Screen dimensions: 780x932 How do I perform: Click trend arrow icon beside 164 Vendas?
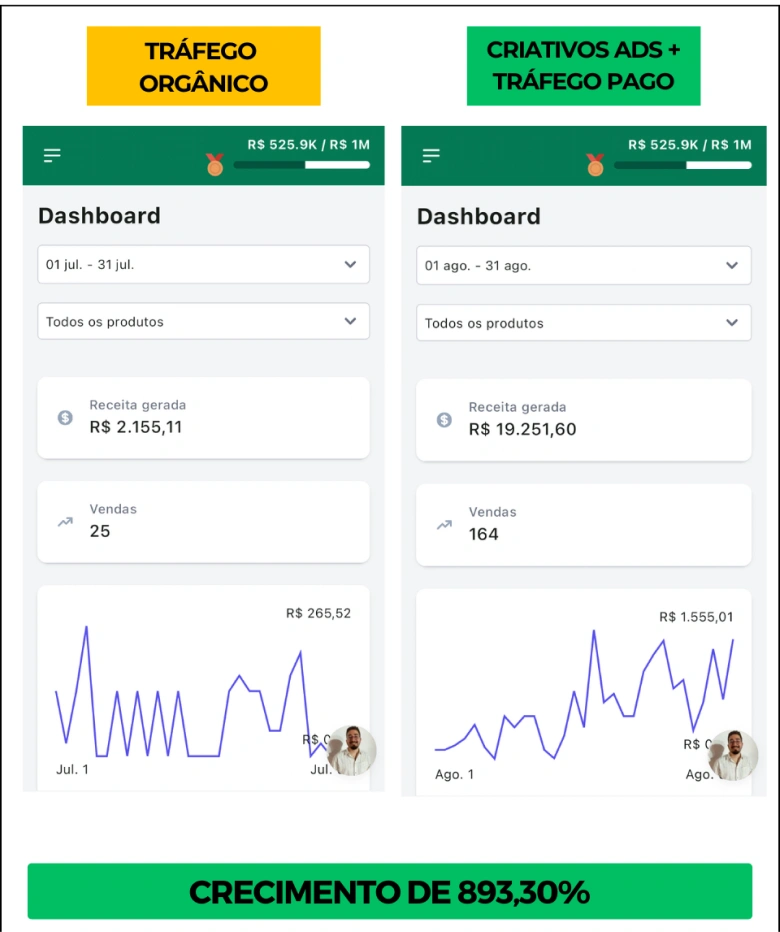click(x=444, y=524)
